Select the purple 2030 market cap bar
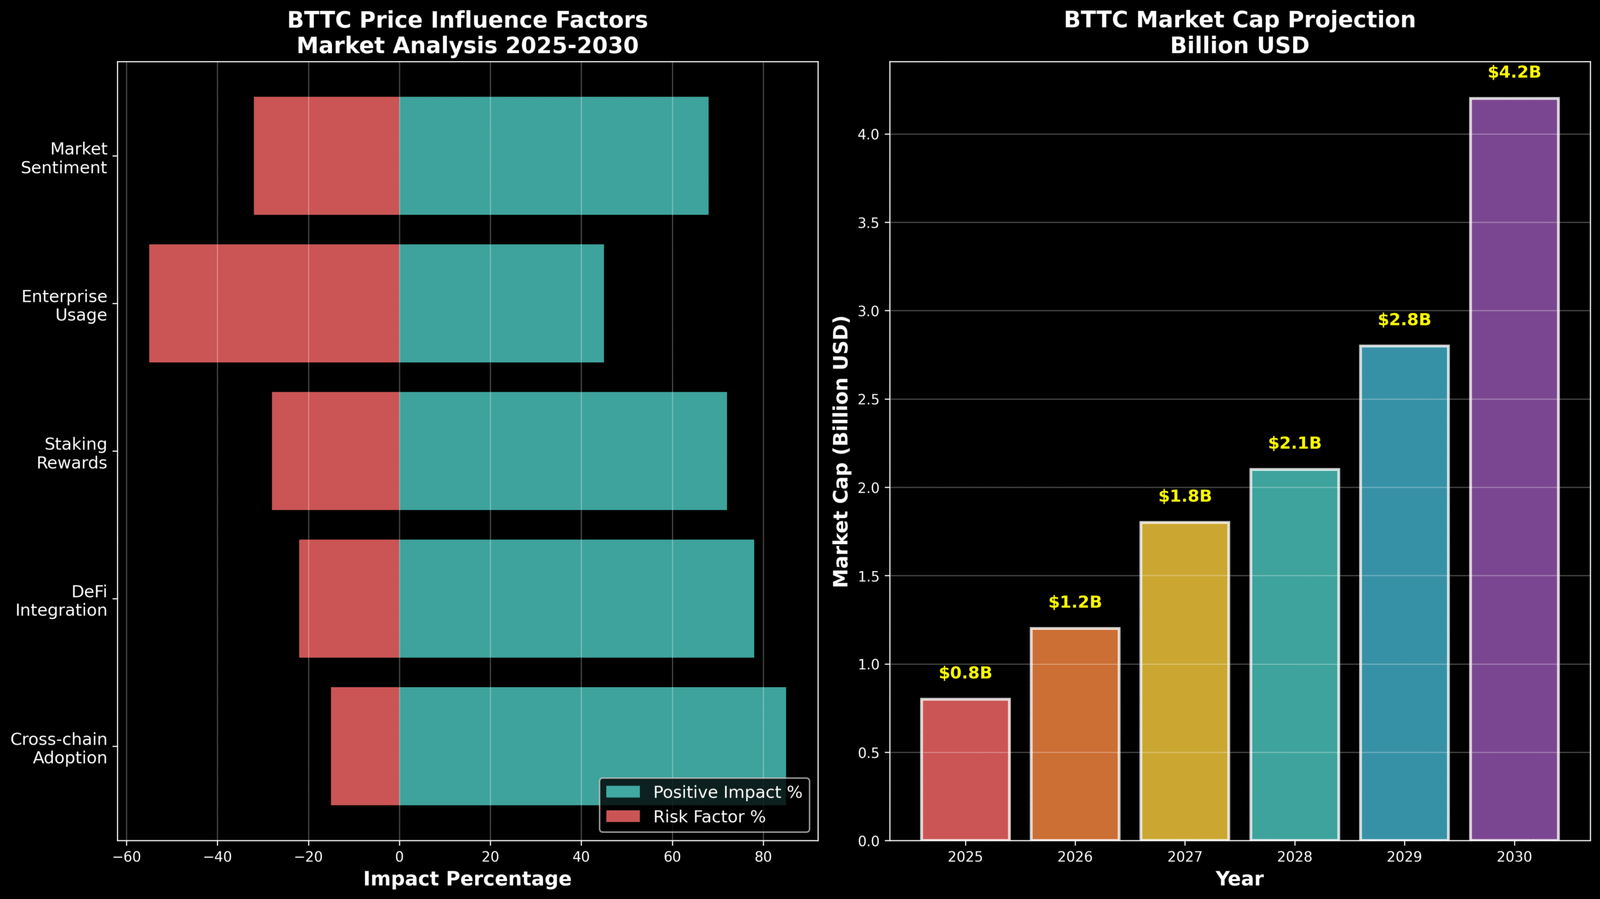1600x899 pixels. pyautogui.click(x=1514, y=469)
